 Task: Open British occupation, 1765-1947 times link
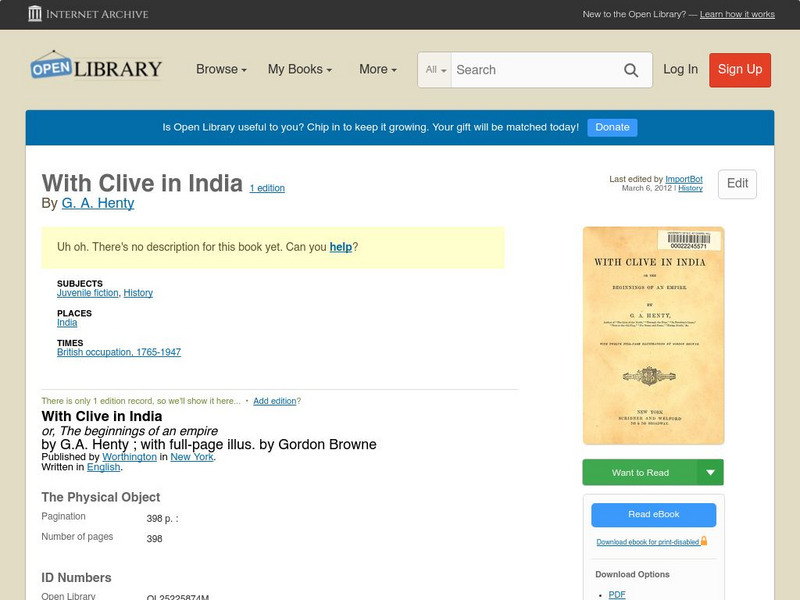pos(119,352)
